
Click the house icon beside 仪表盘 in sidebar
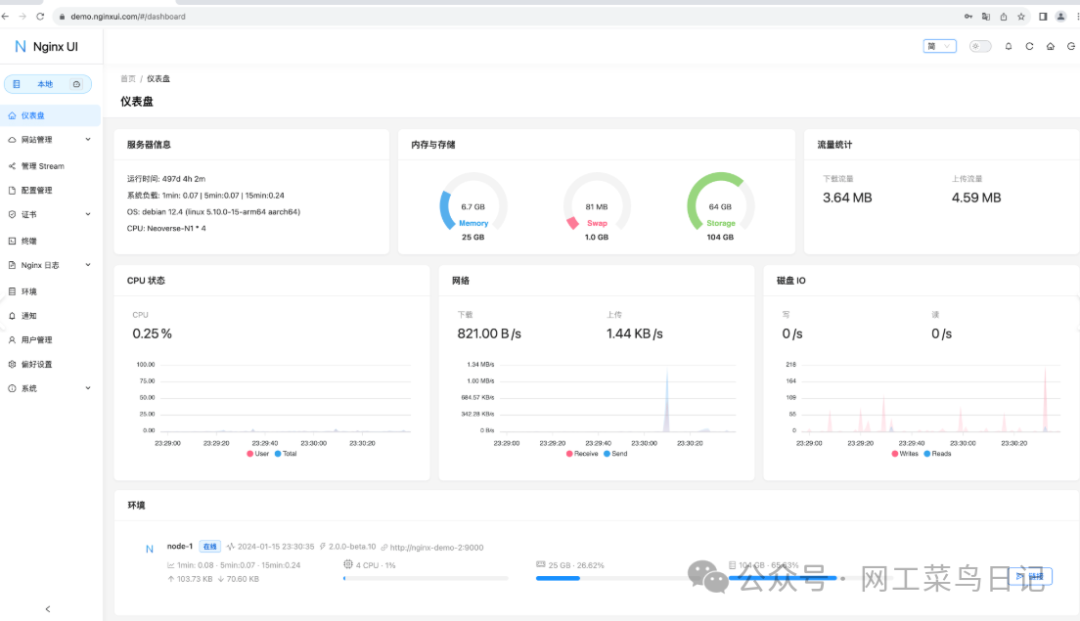tap(12, 116)
